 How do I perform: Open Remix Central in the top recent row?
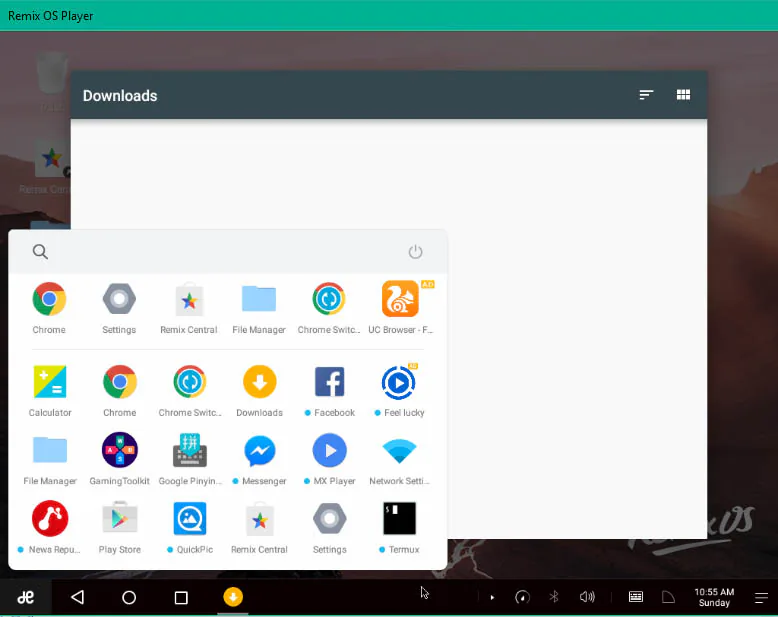[x=189, y=299]
